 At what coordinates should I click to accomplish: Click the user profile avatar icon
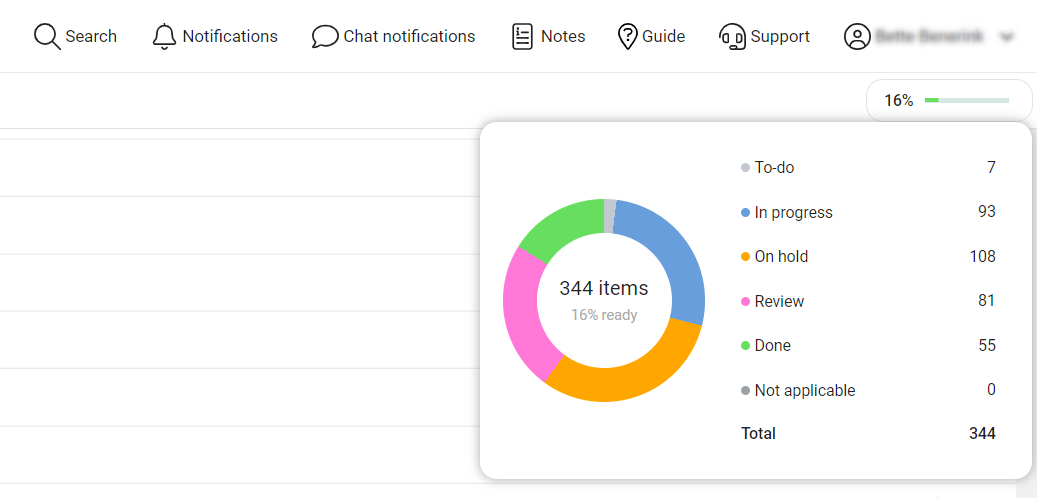click(x=857, y=37)
